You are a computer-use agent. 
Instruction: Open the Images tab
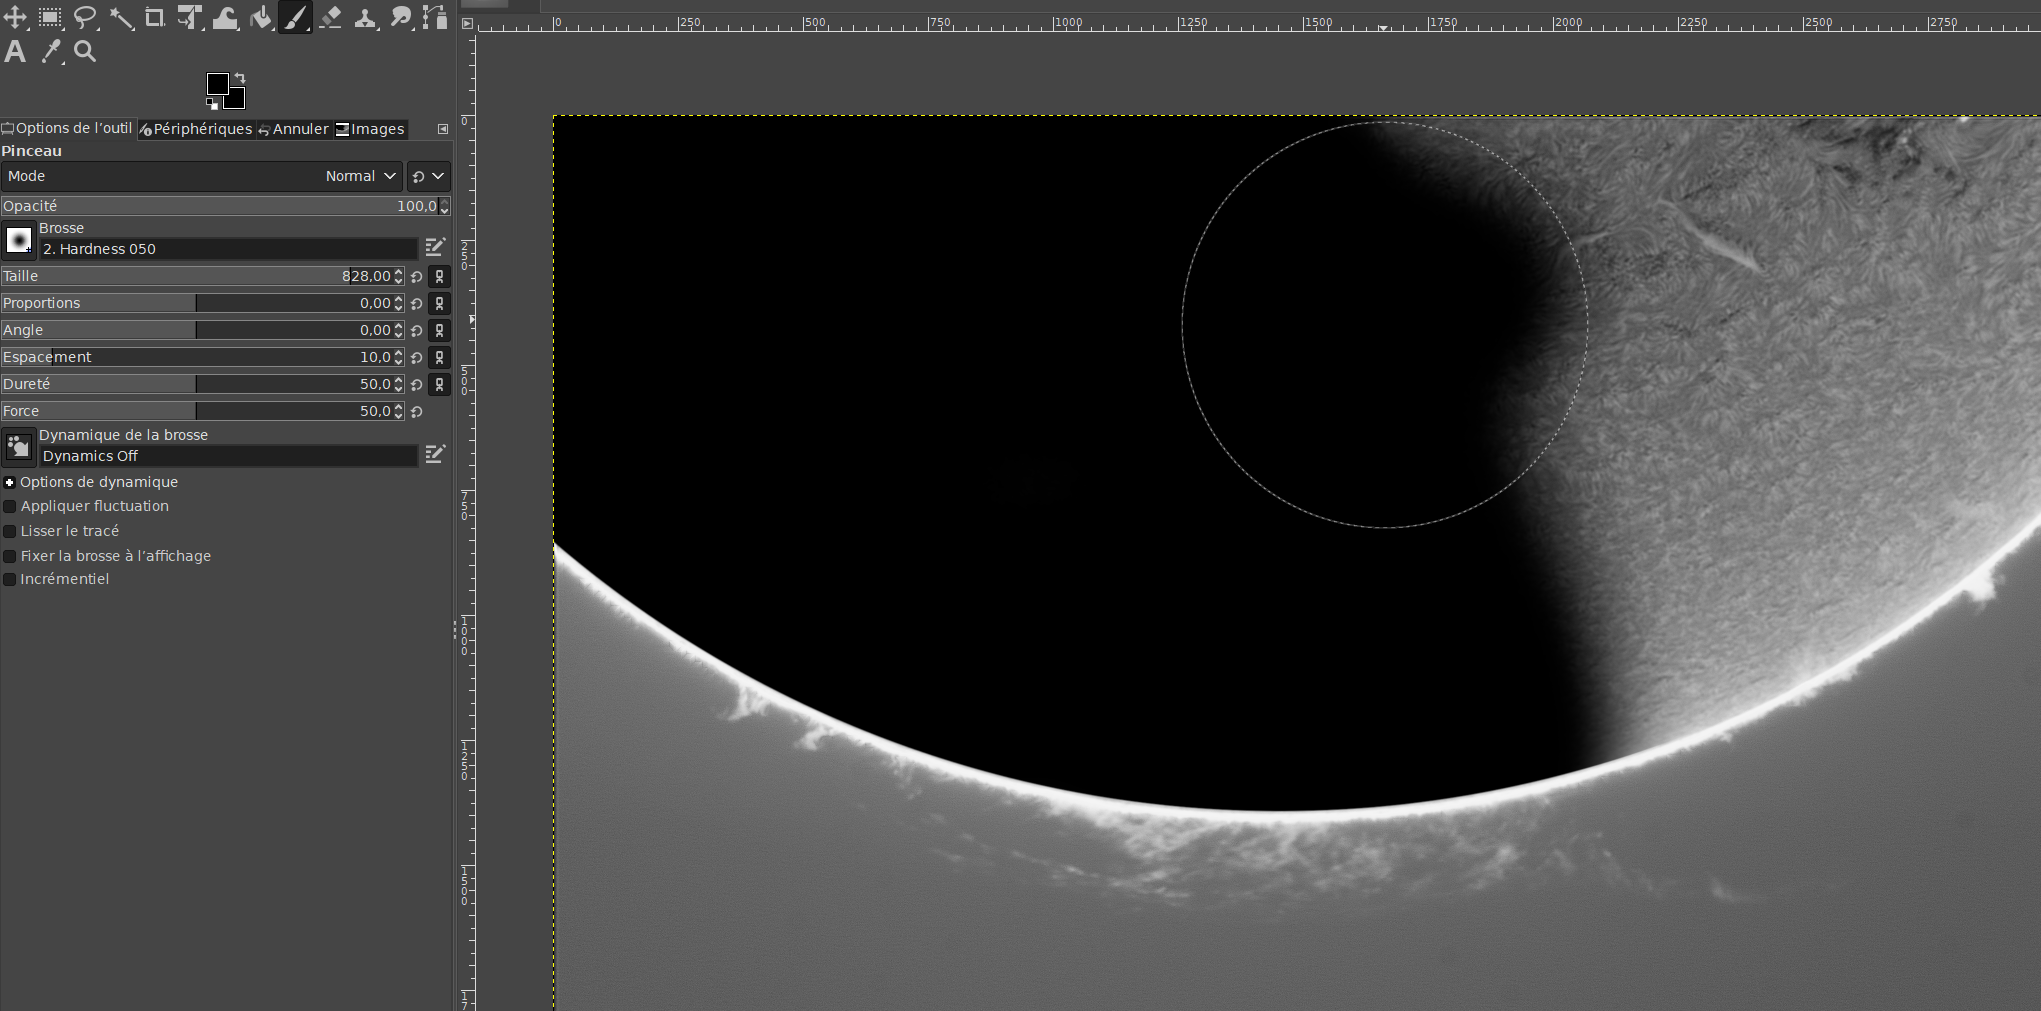pyautogui.click(x=370, y=129)
